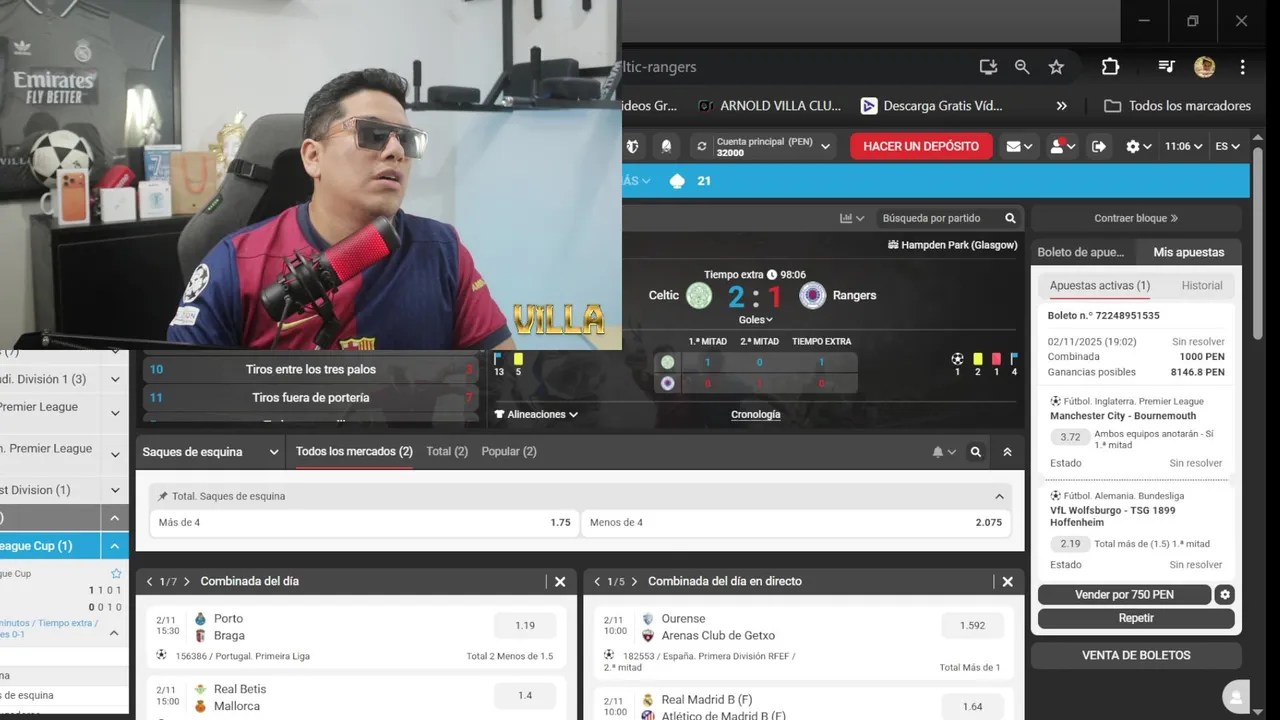Open the 11:06 time dropdown
The height and width of the screenshot is (720, 1280).
tap(1182, 146)
